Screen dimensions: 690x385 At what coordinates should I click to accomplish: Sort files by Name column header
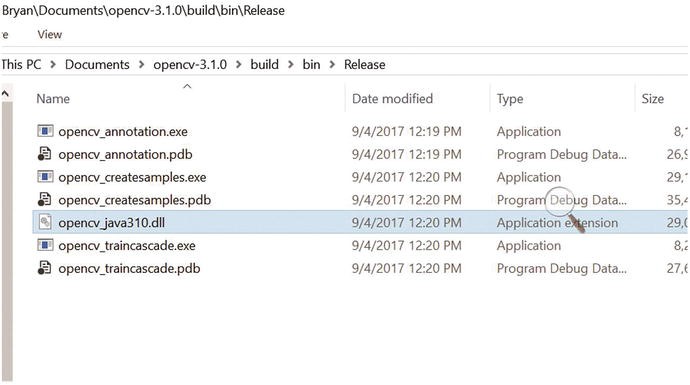pyautogui.click(x=53, y=99)
